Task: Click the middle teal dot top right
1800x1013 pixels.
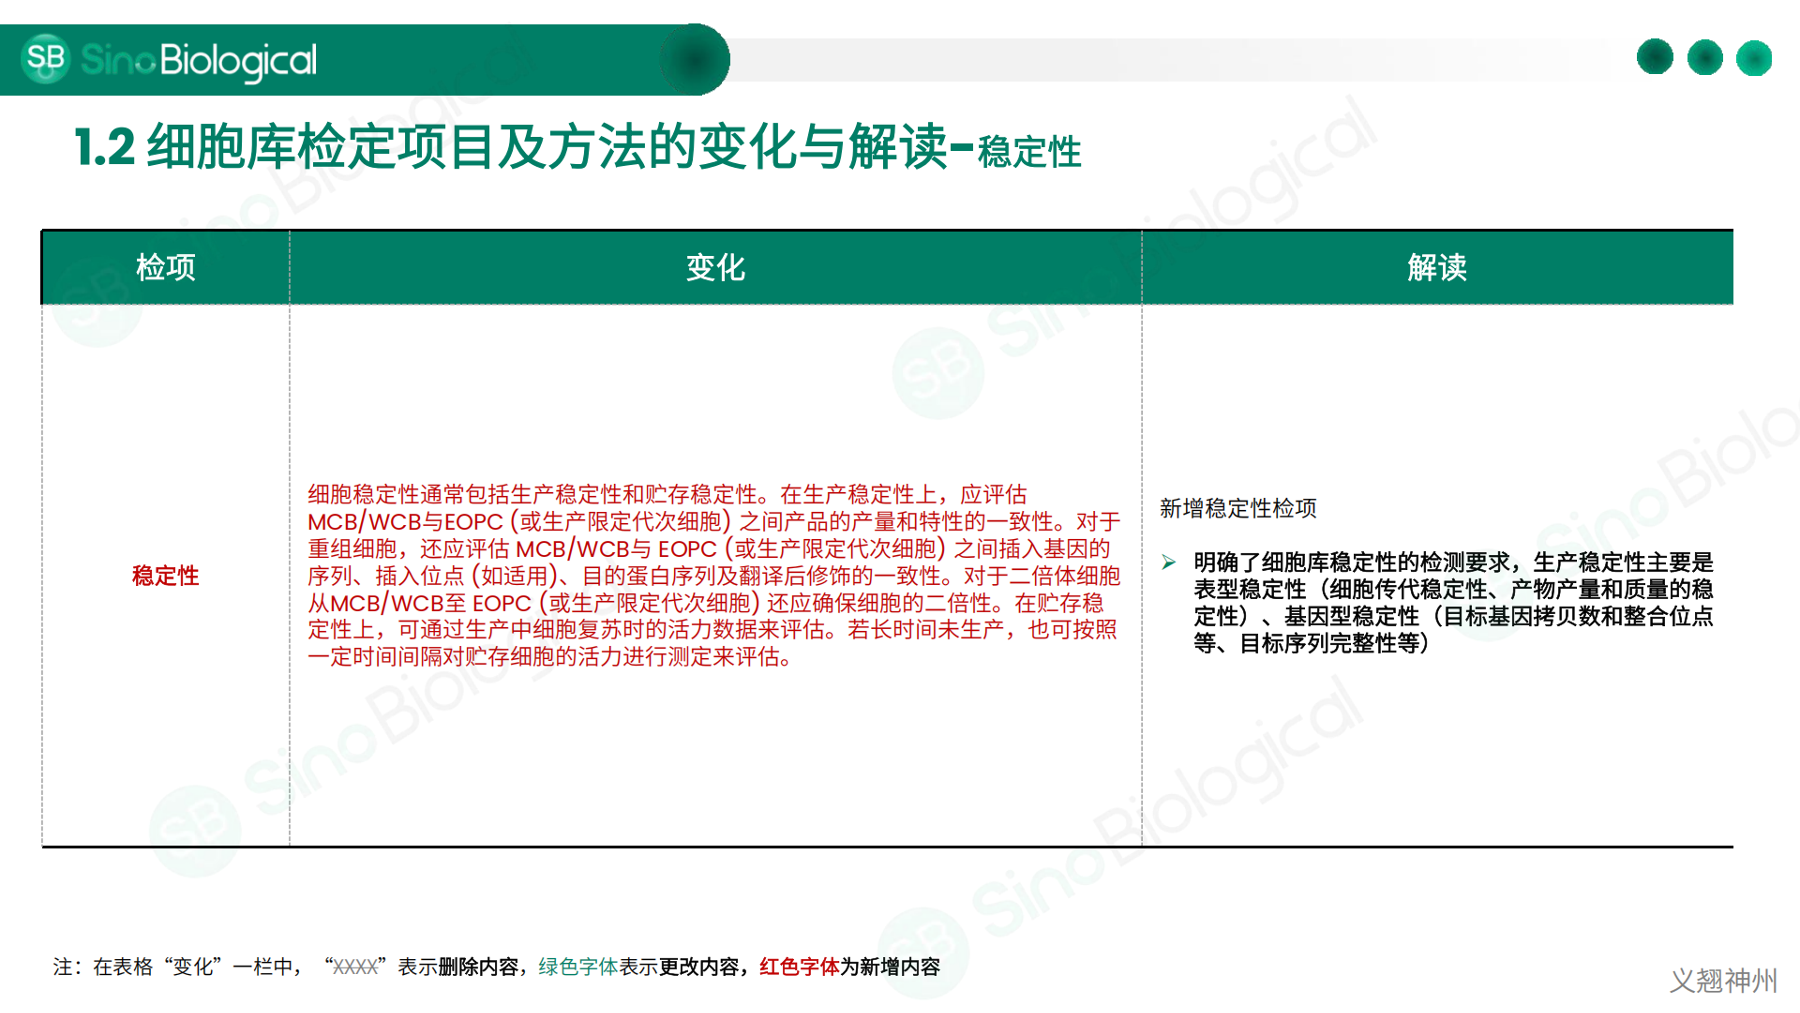Action: (1703, 57)
